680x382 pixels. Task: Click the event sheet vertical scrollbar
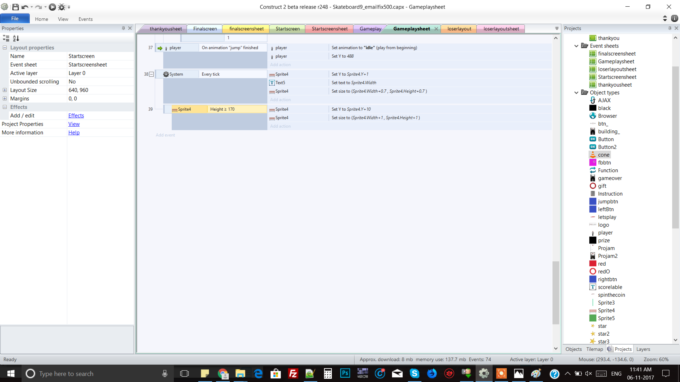(x=556, y=292)
